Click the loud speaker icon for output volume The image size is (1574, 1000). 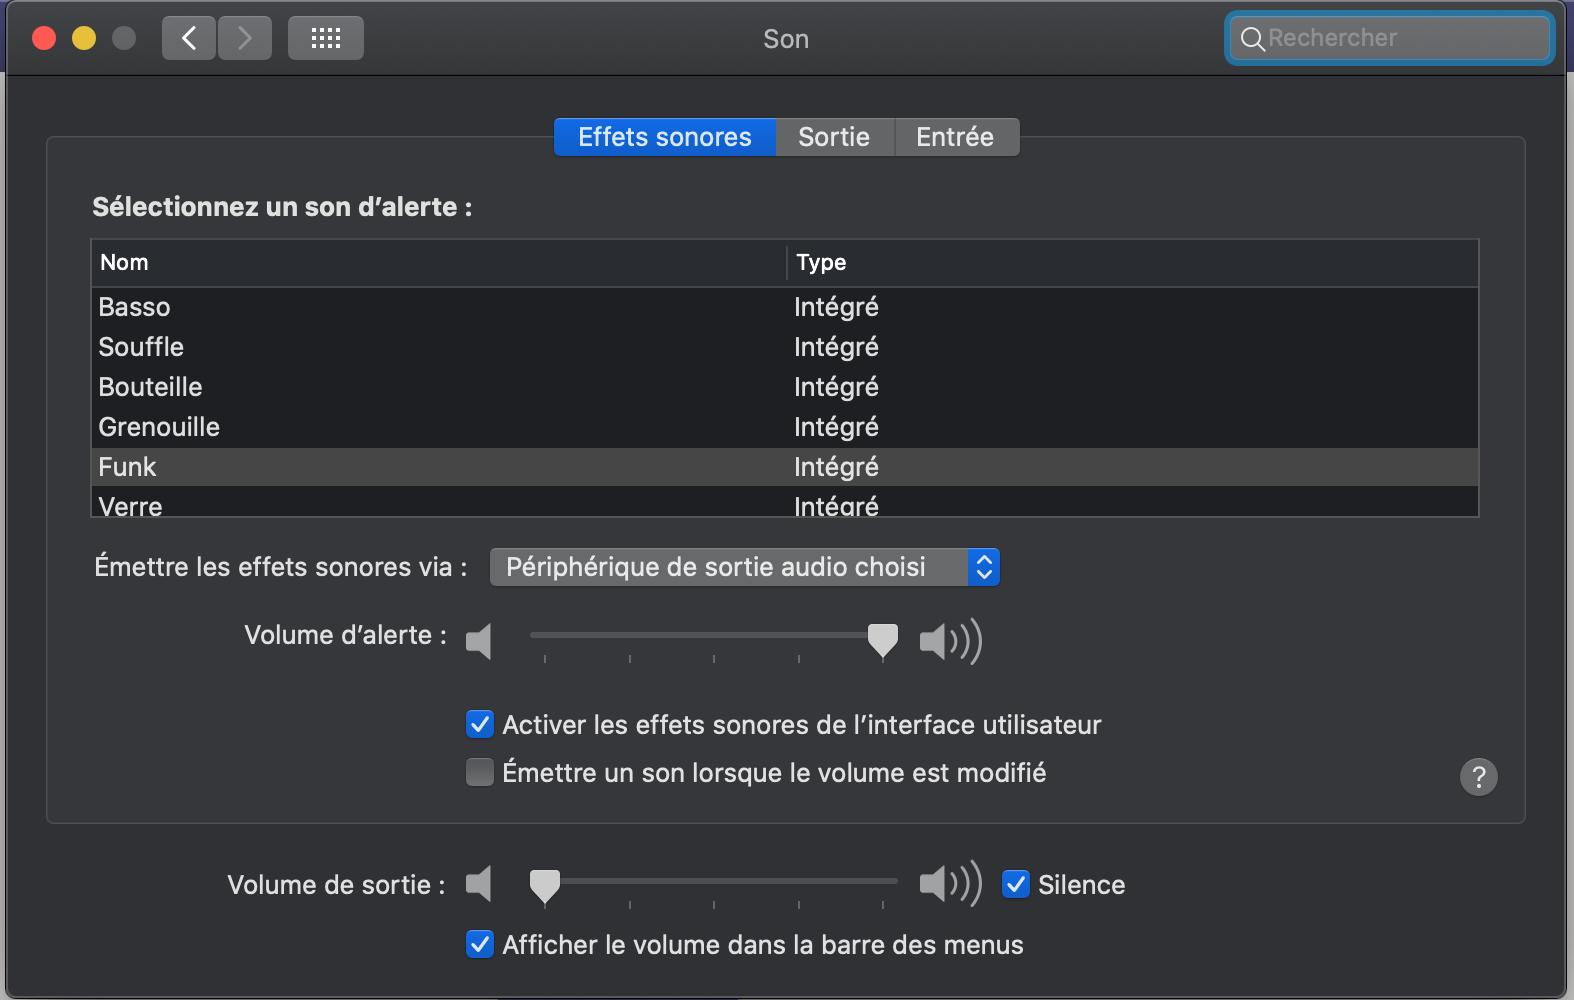950,884
